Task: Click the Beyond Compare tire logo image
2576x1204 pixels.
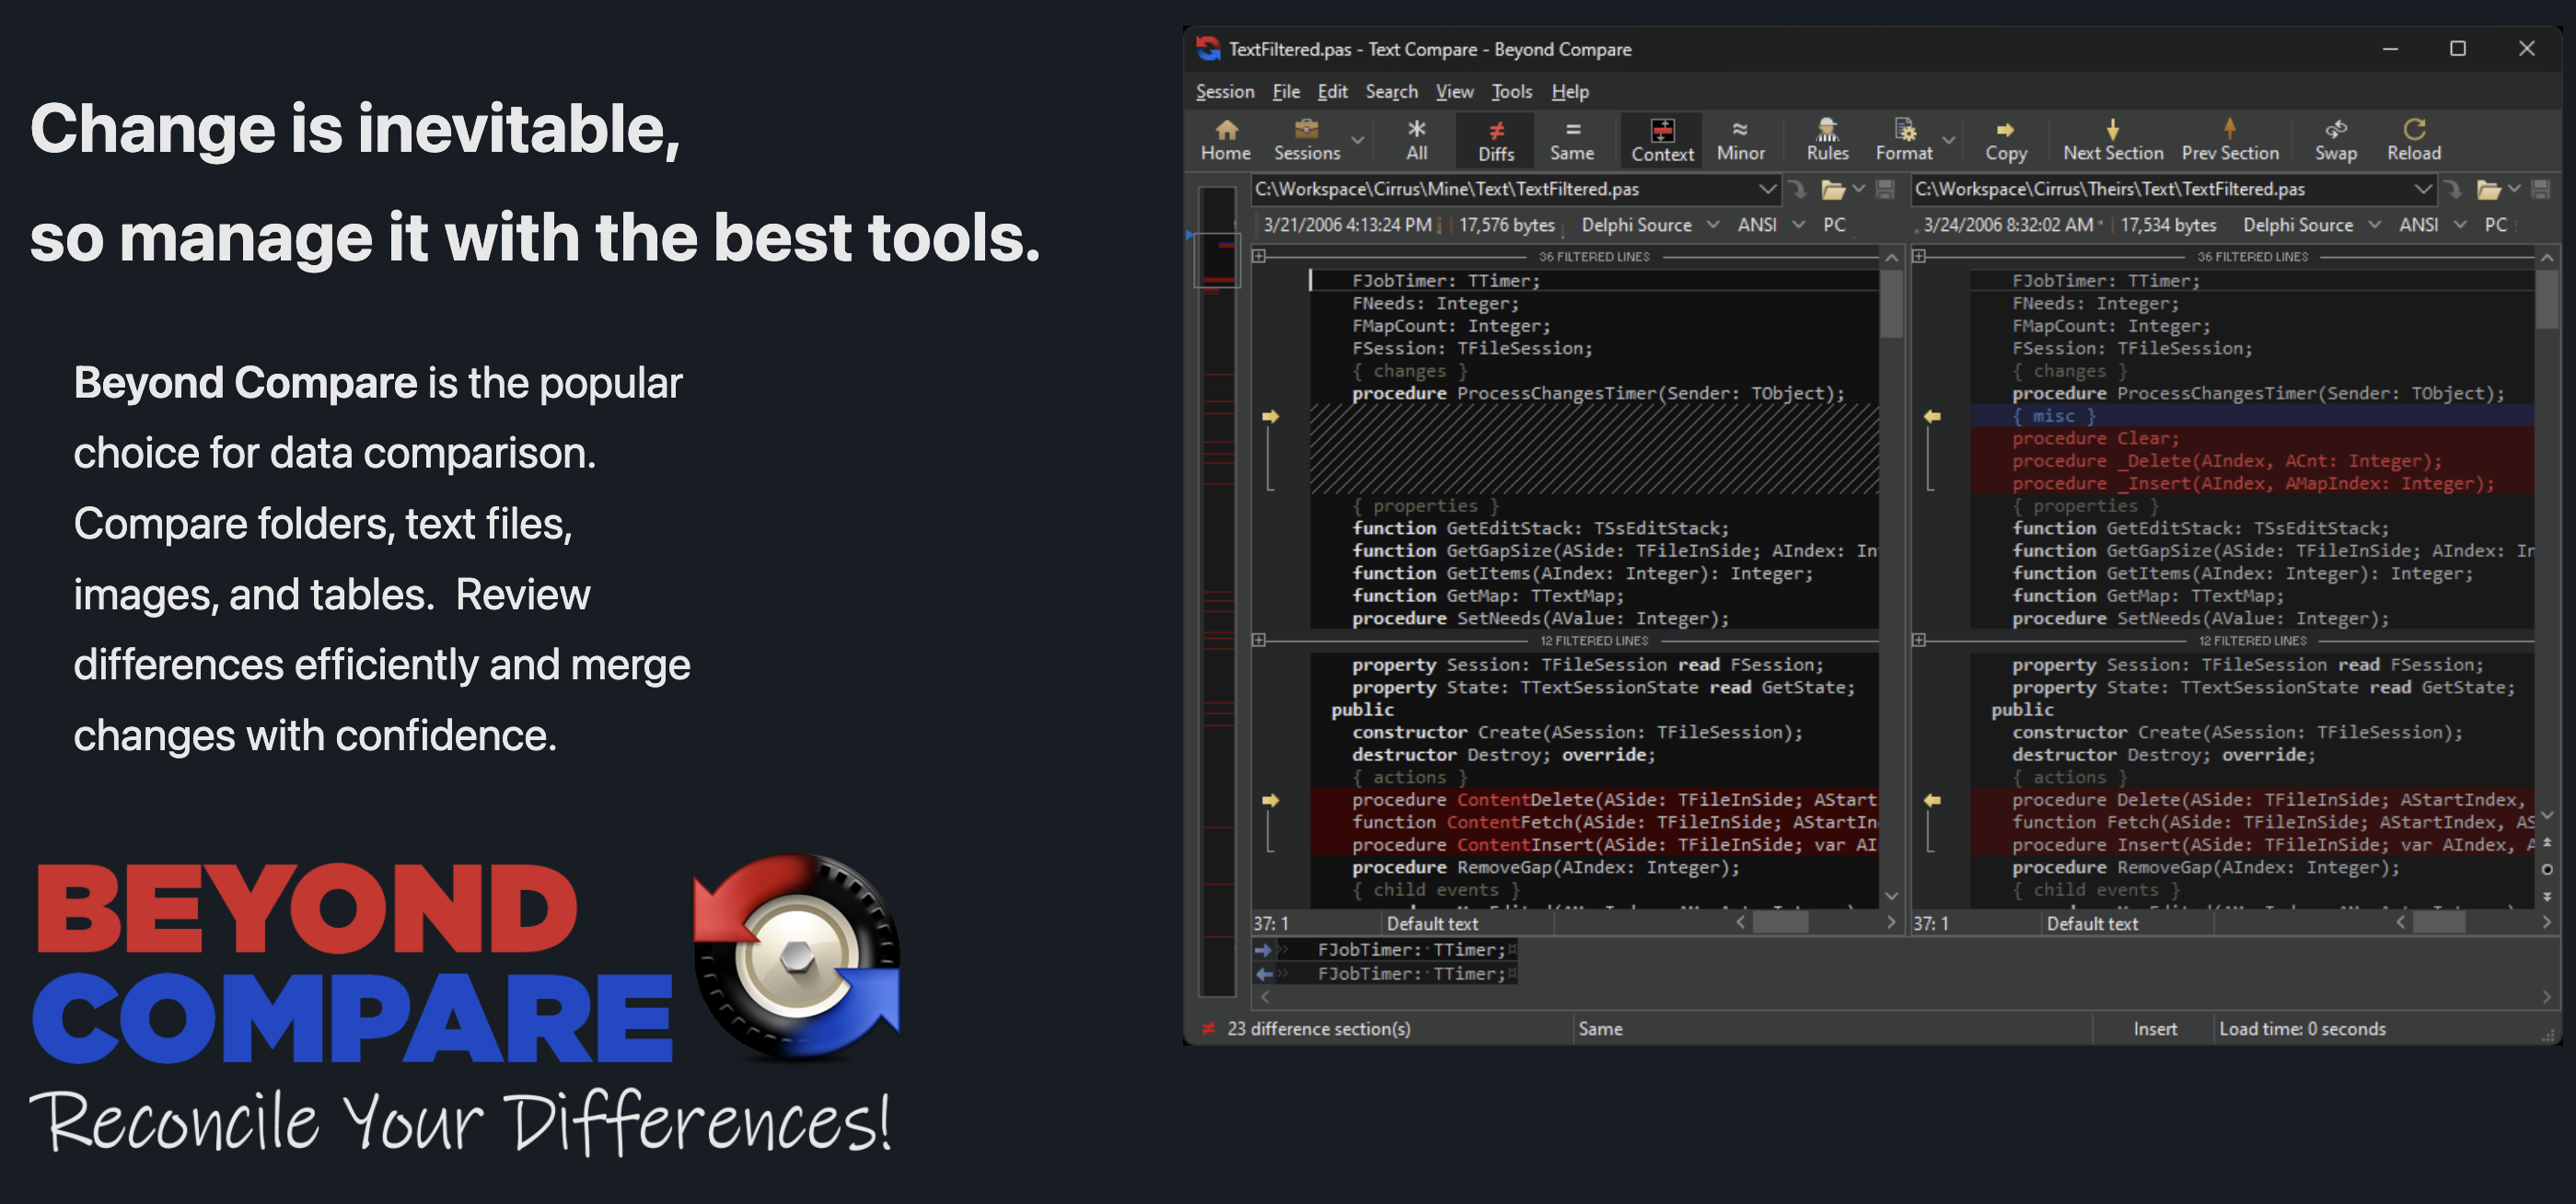Action: (797, 956)
